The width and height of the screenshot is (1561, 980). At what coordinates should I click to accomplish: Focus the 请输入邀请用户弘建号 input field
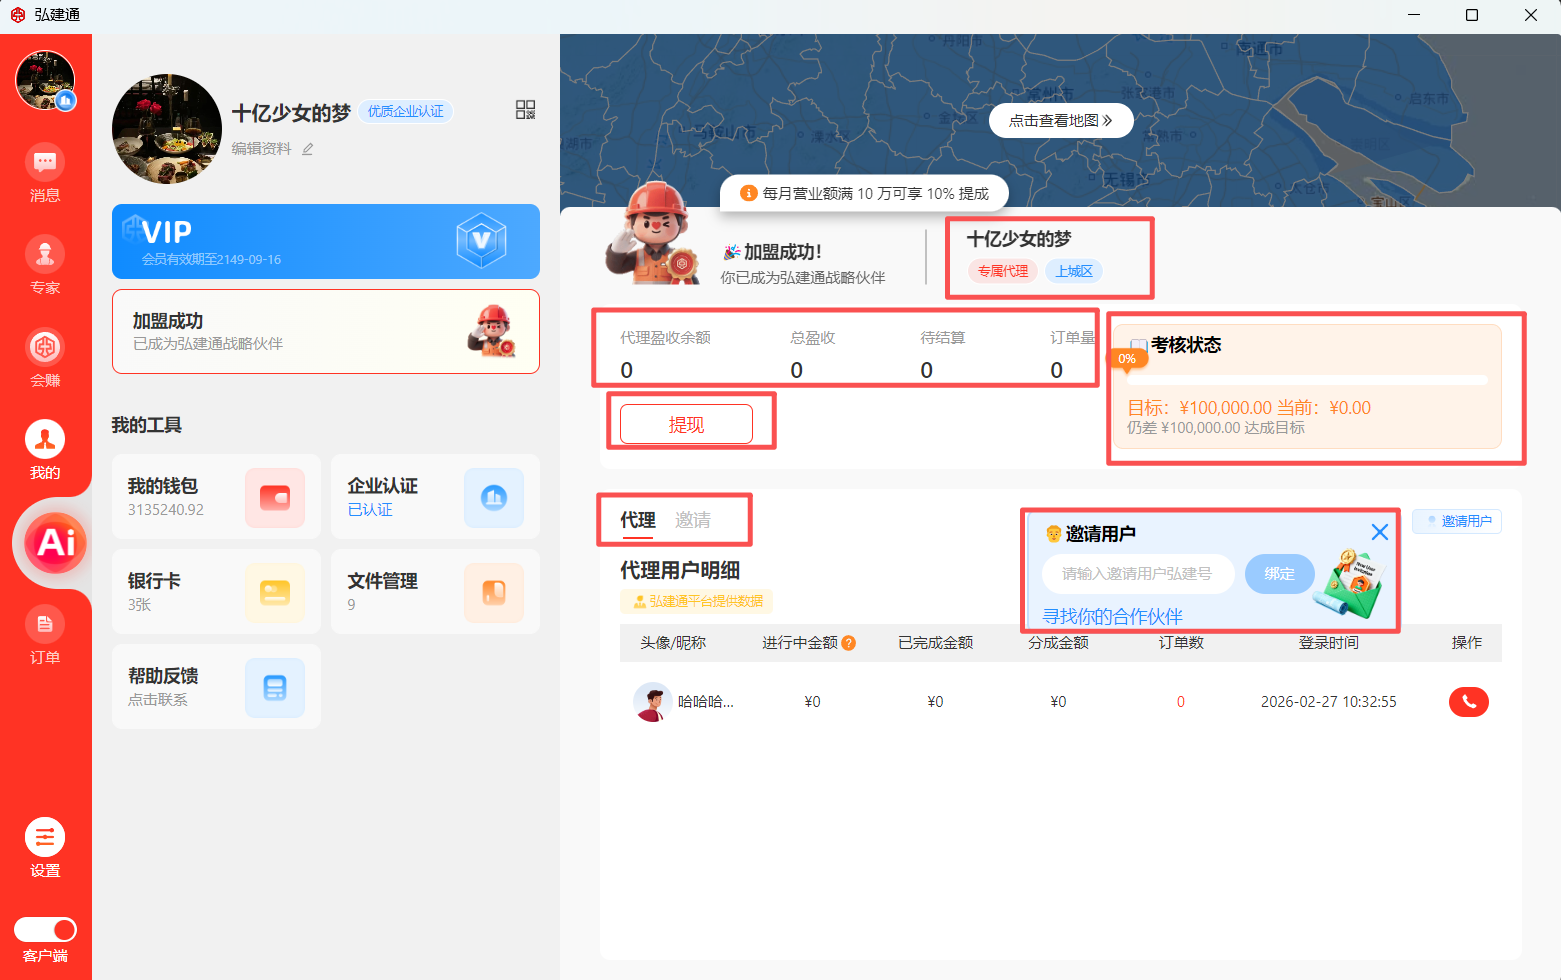coord(1137,574)
